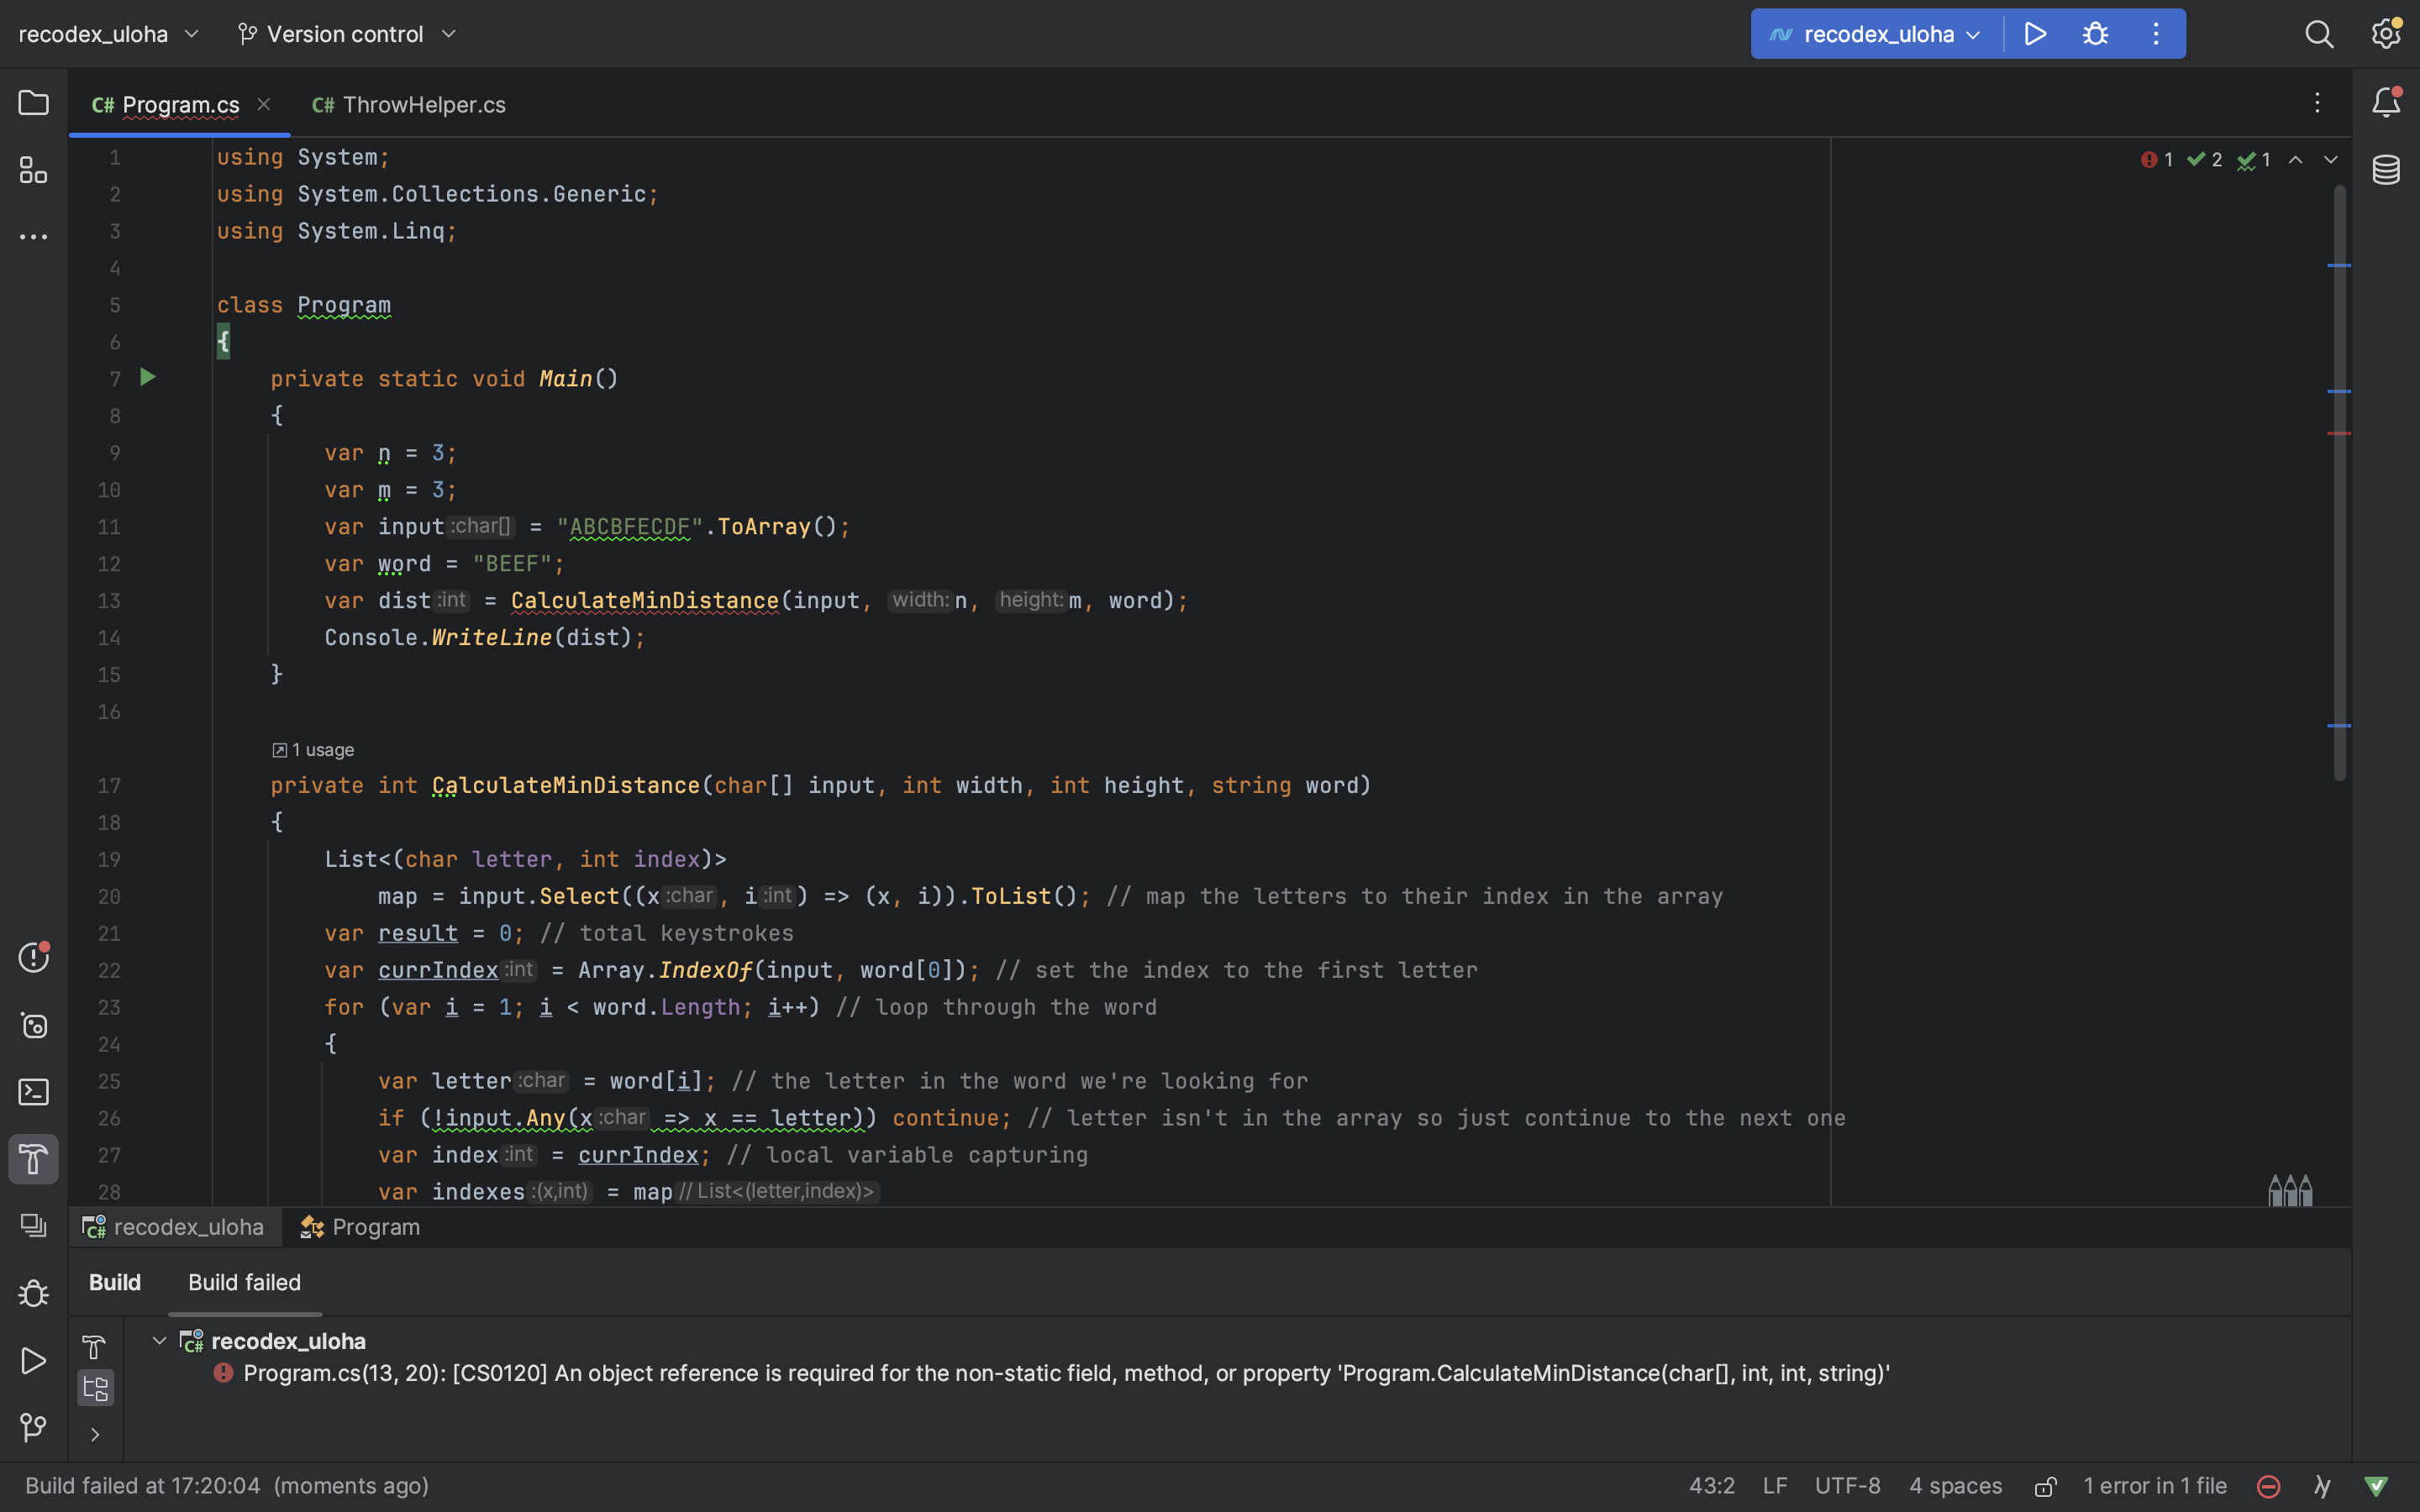2420x1512 pixels.
Task: Open the CS0120 error message entry
Action: point(1051,1373)
